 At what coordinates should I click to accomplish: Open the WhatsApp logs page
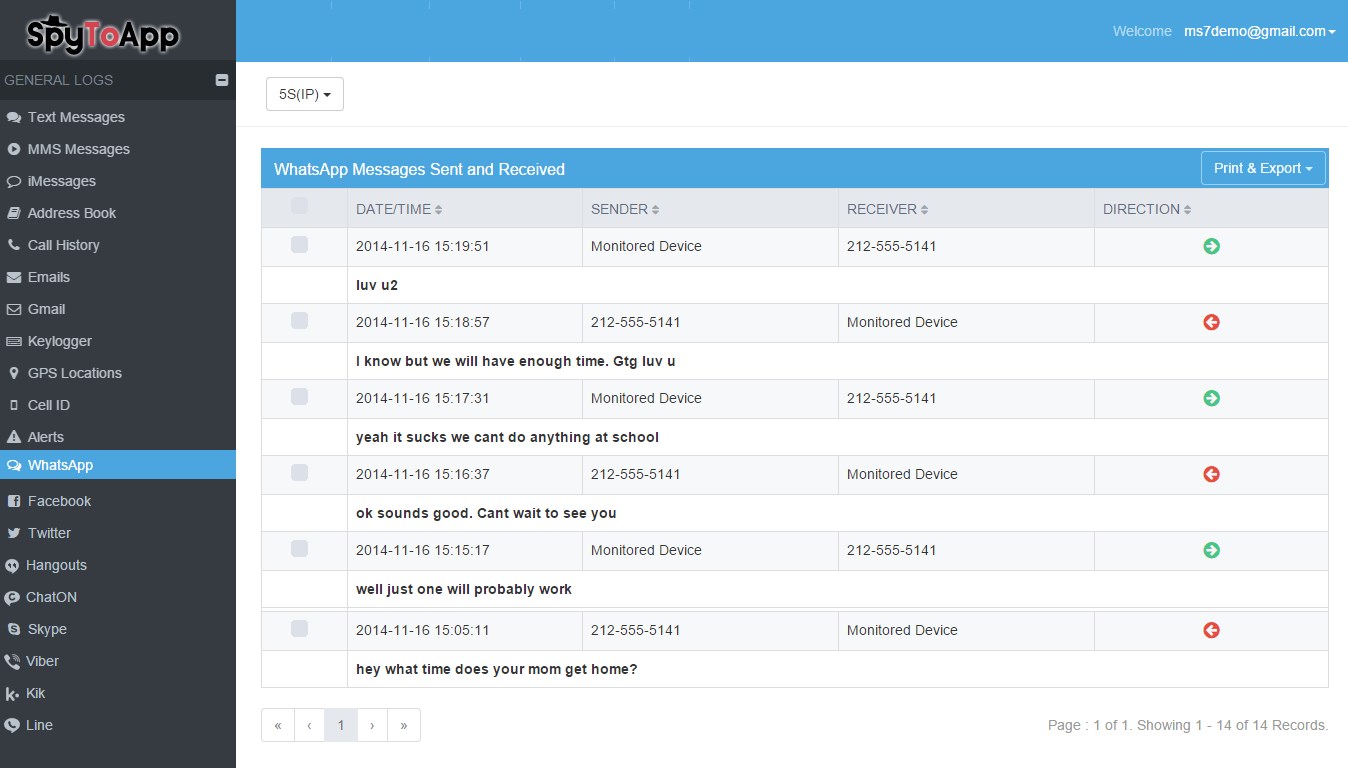(118, 465)
